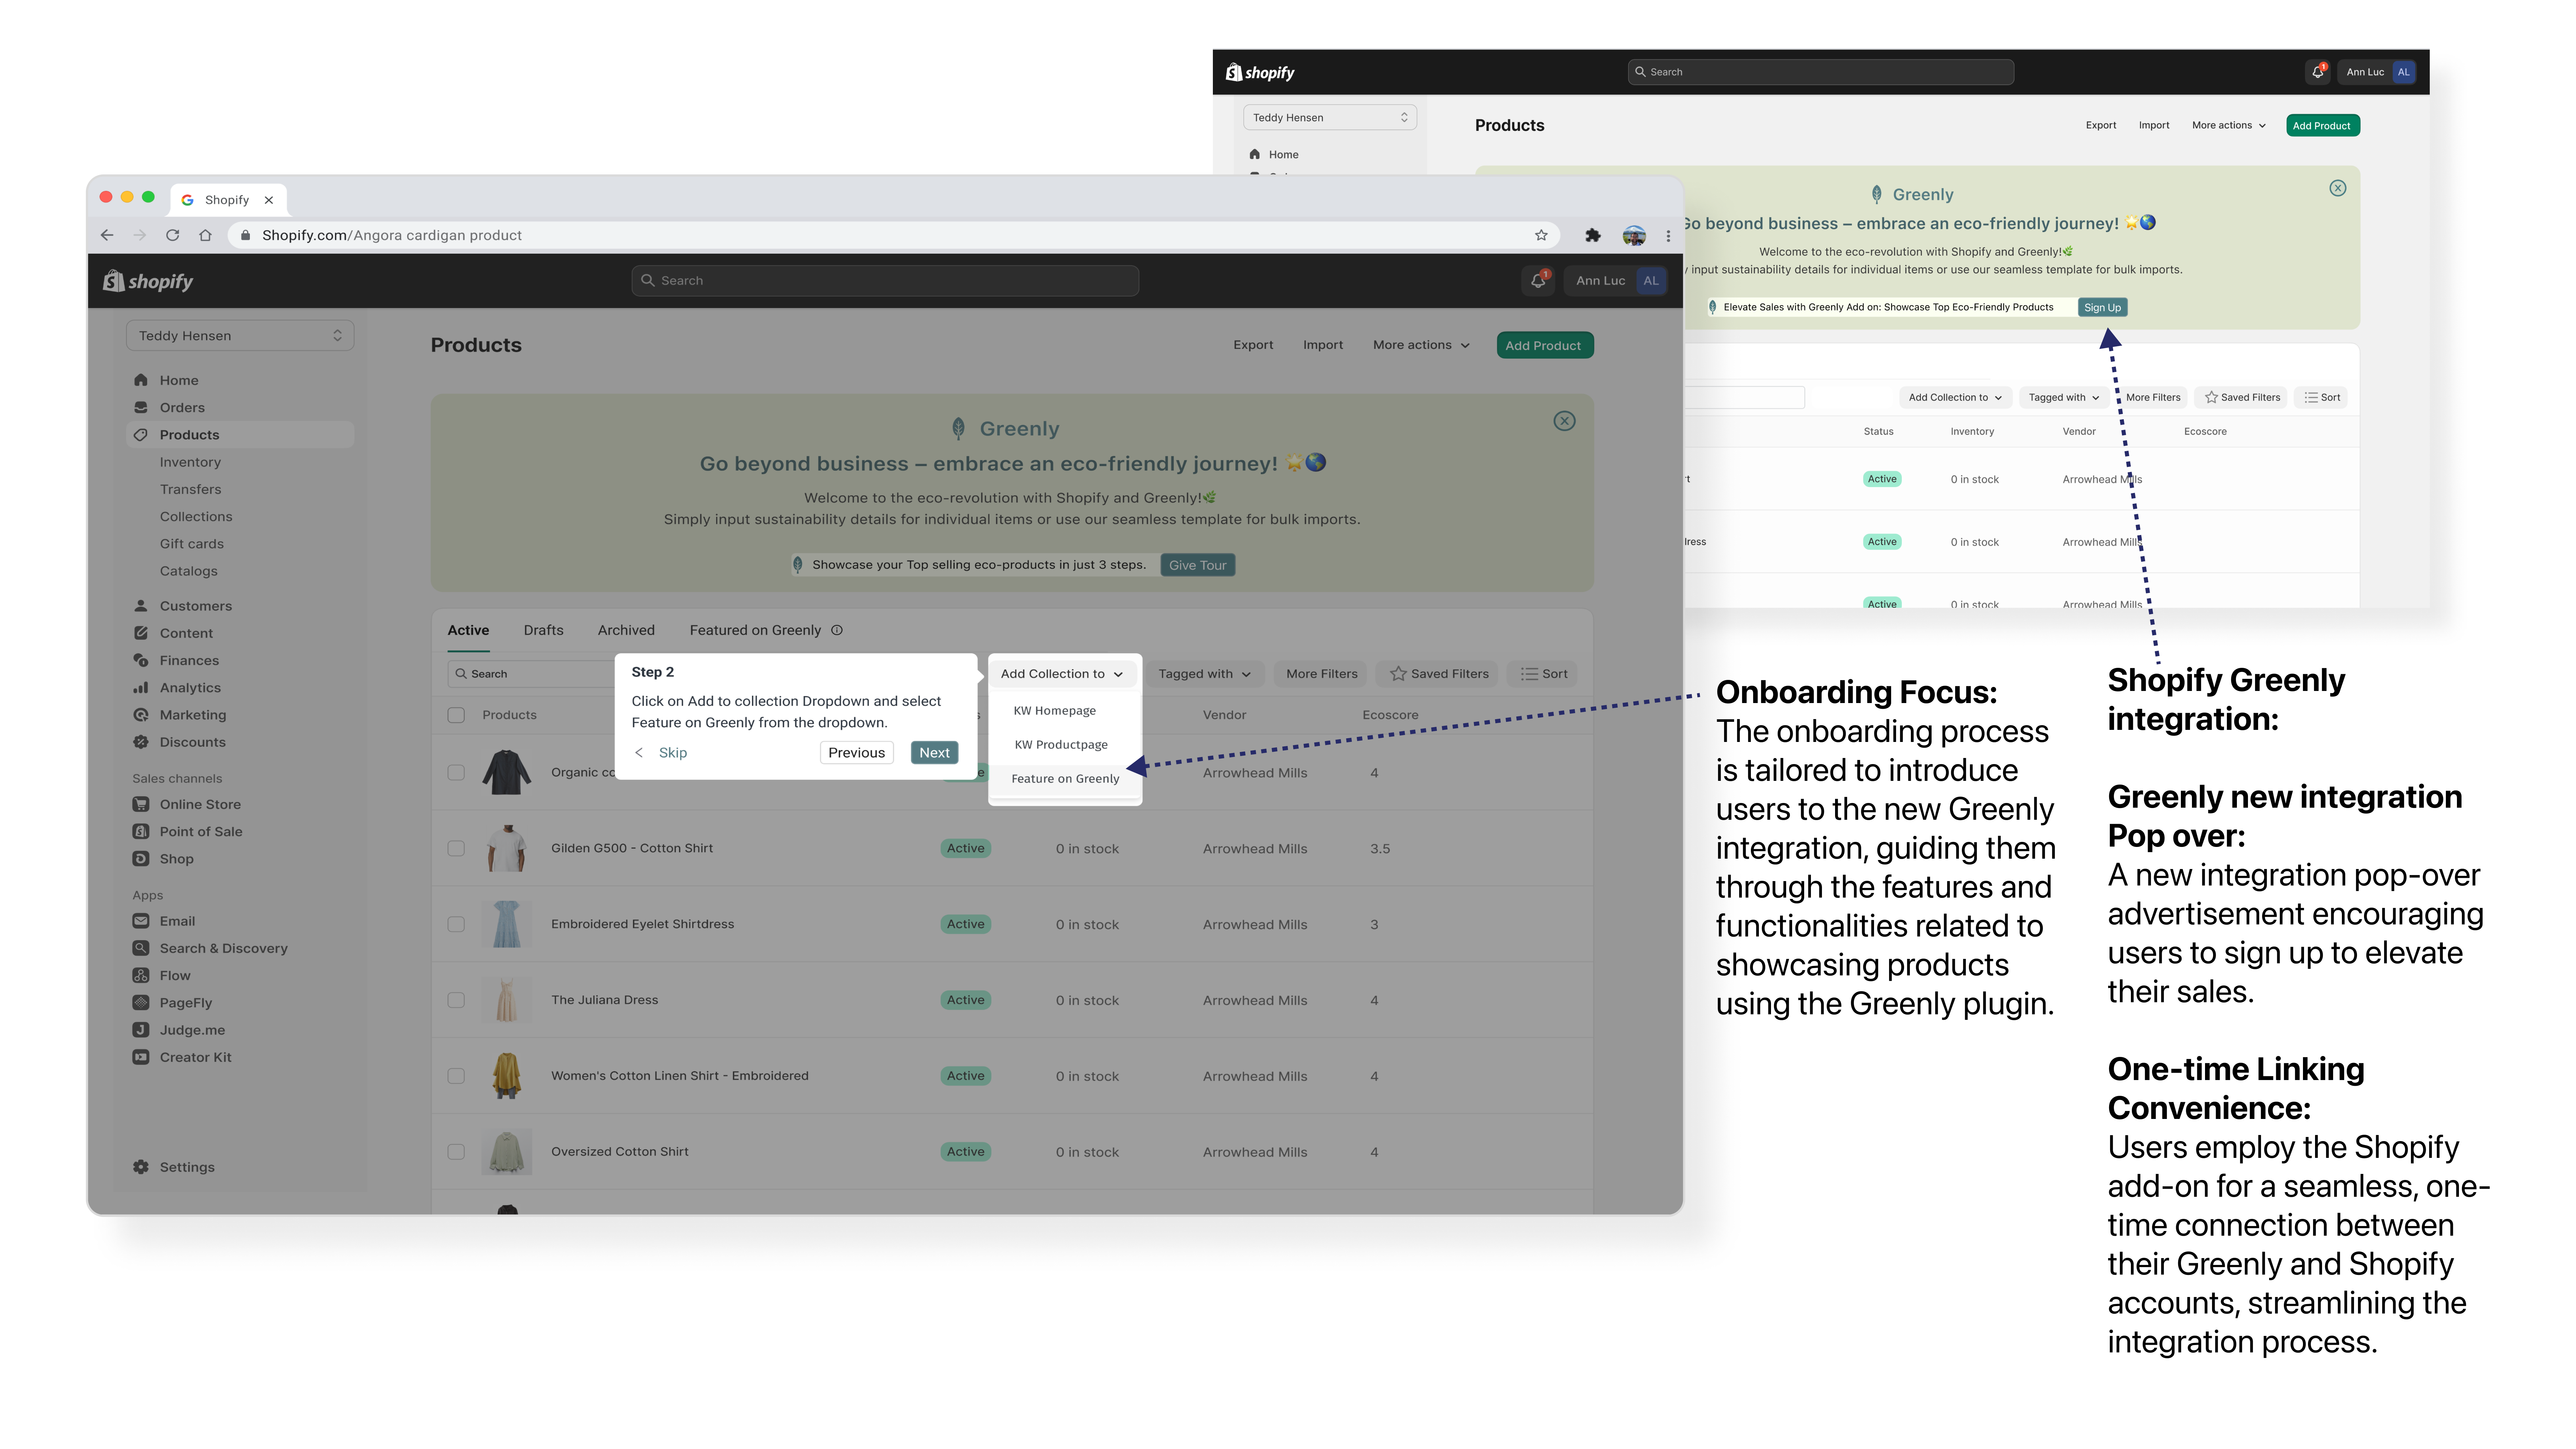Click the Shopify logo in front window header
2576x1449 pixels.
tap(148, 281)
